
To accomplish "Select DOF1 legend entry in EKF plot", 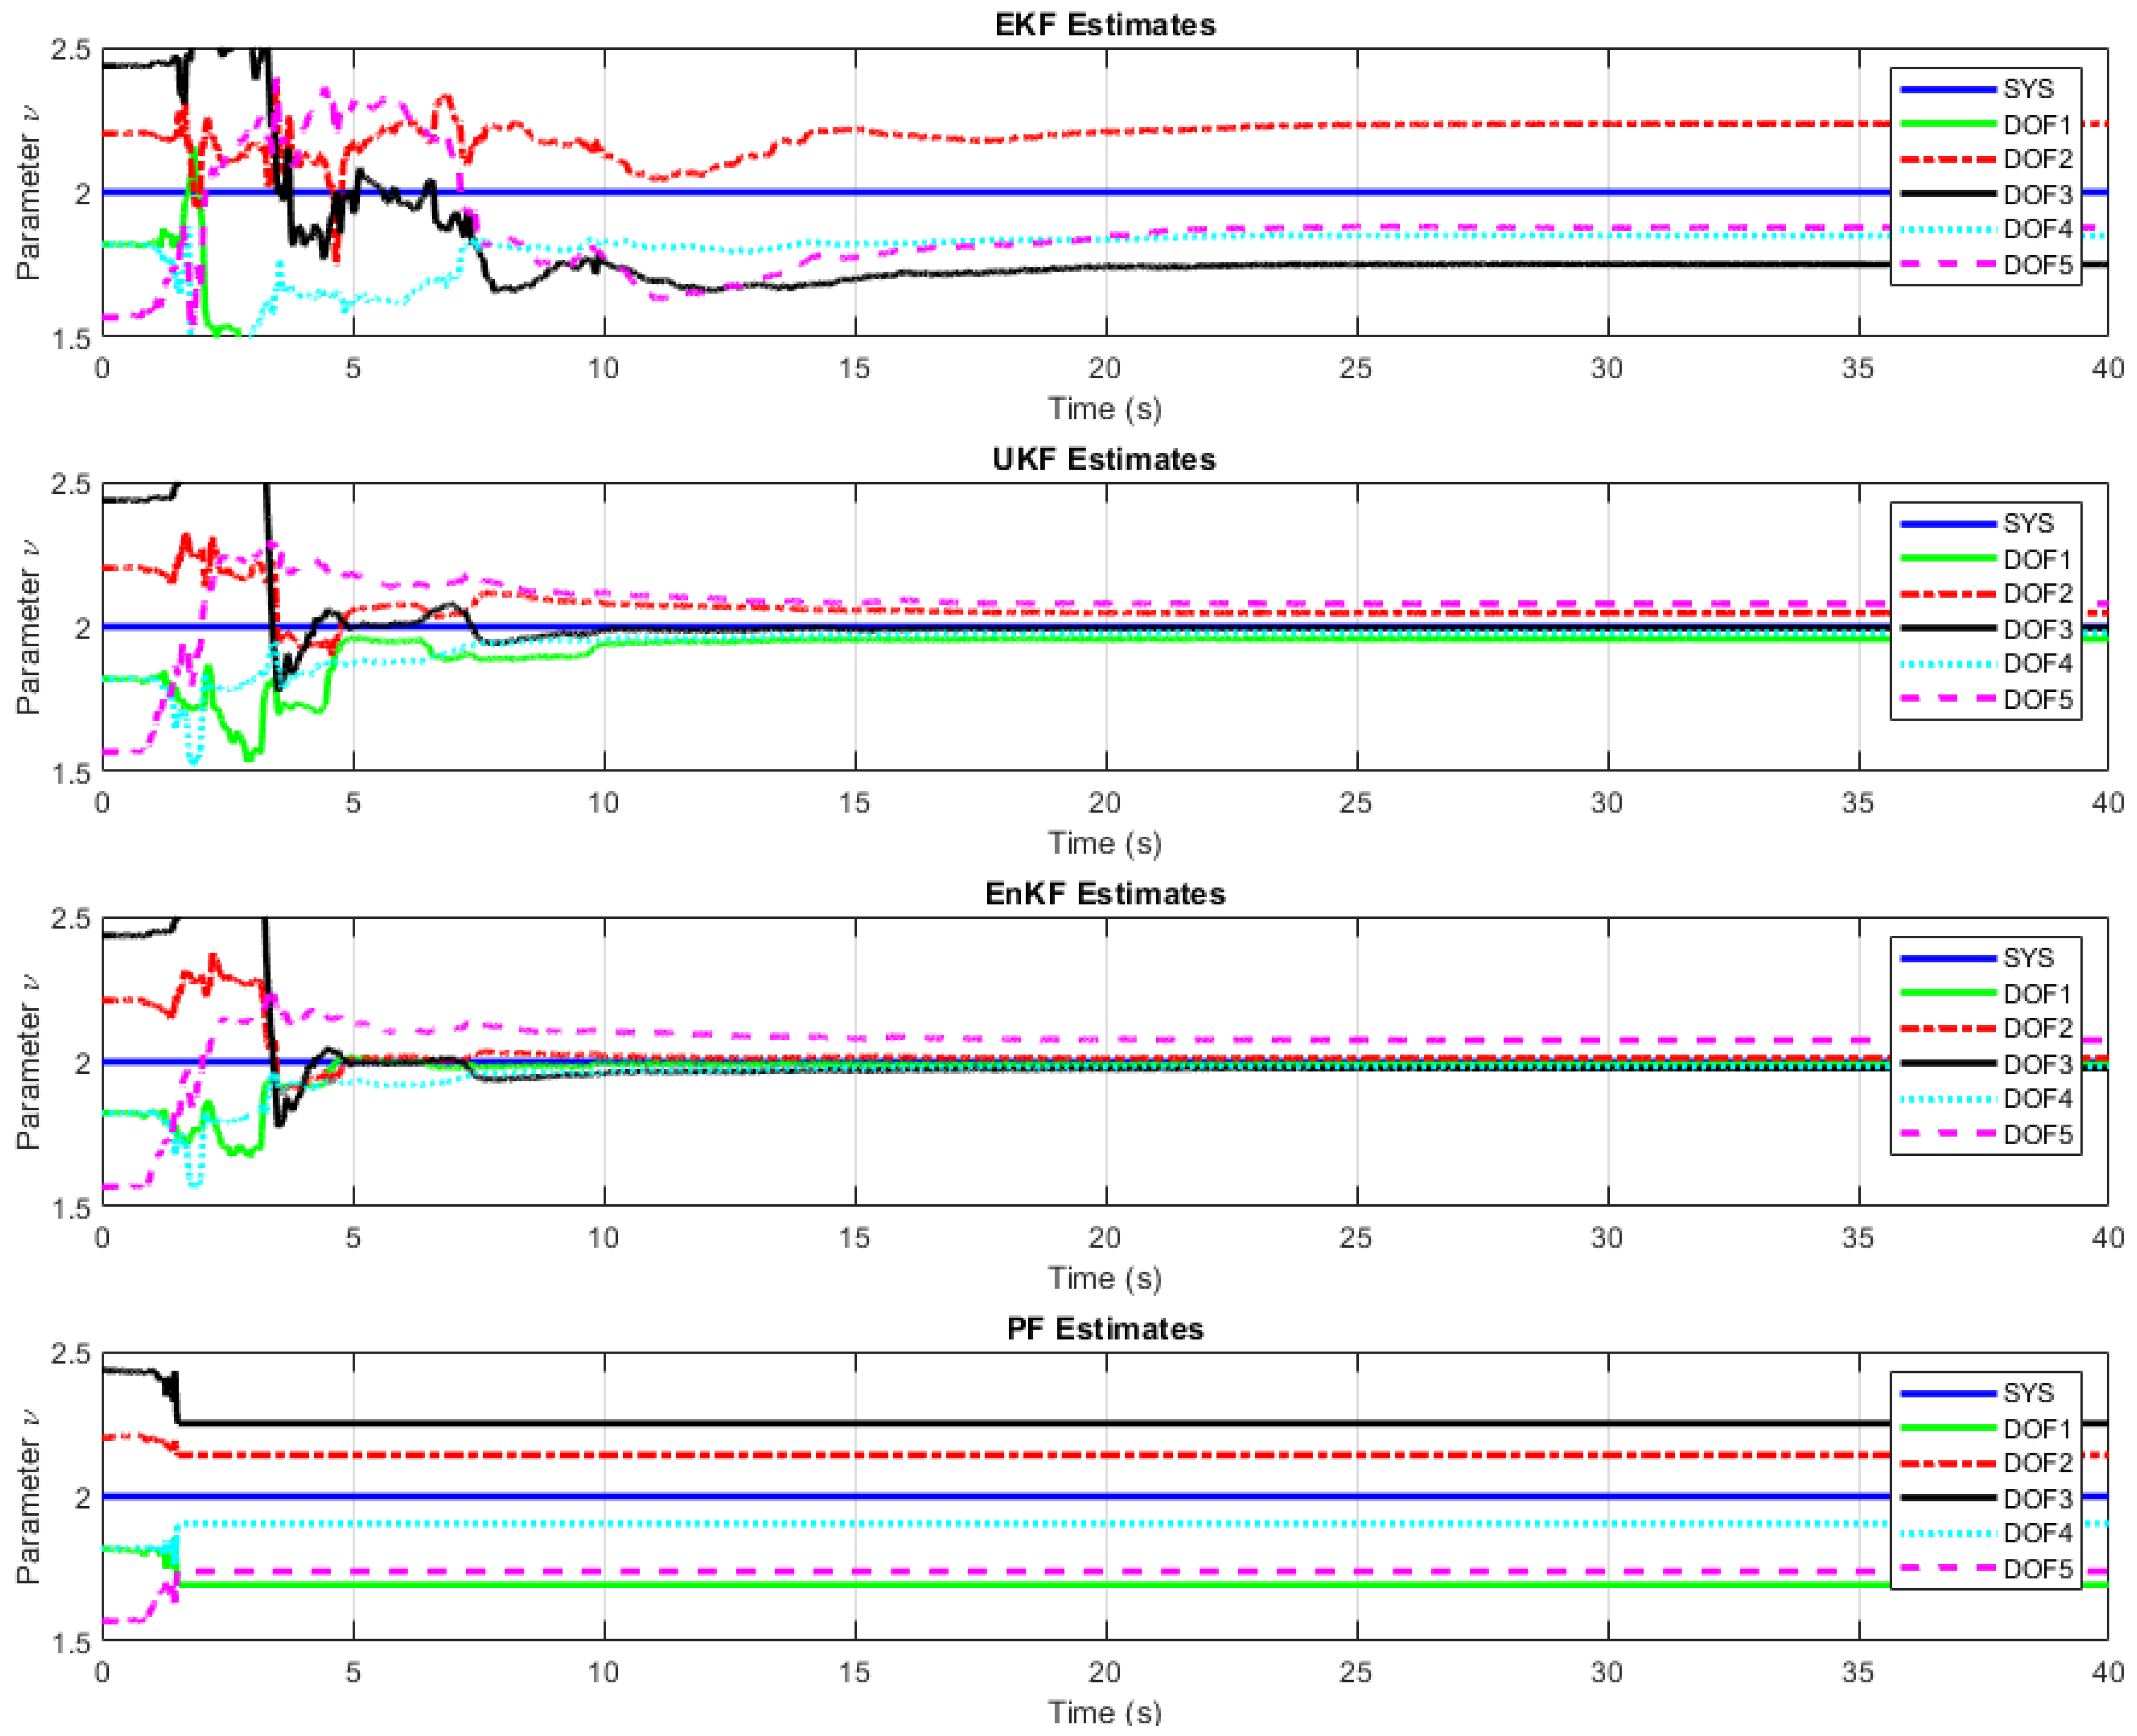I will [2036, 125].
